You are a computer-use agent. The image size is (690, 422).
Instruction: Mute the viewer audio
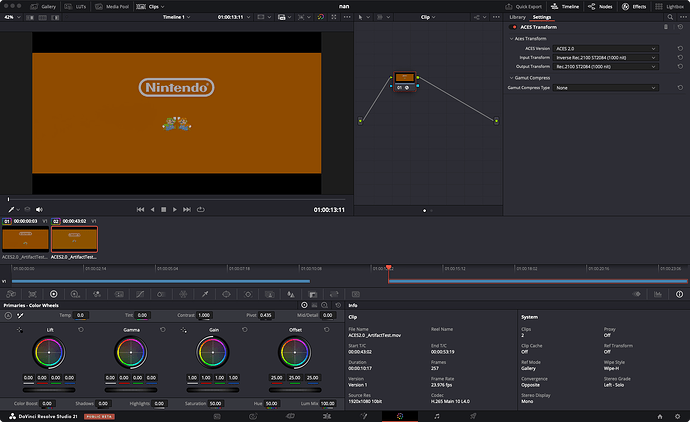point(39,209)
